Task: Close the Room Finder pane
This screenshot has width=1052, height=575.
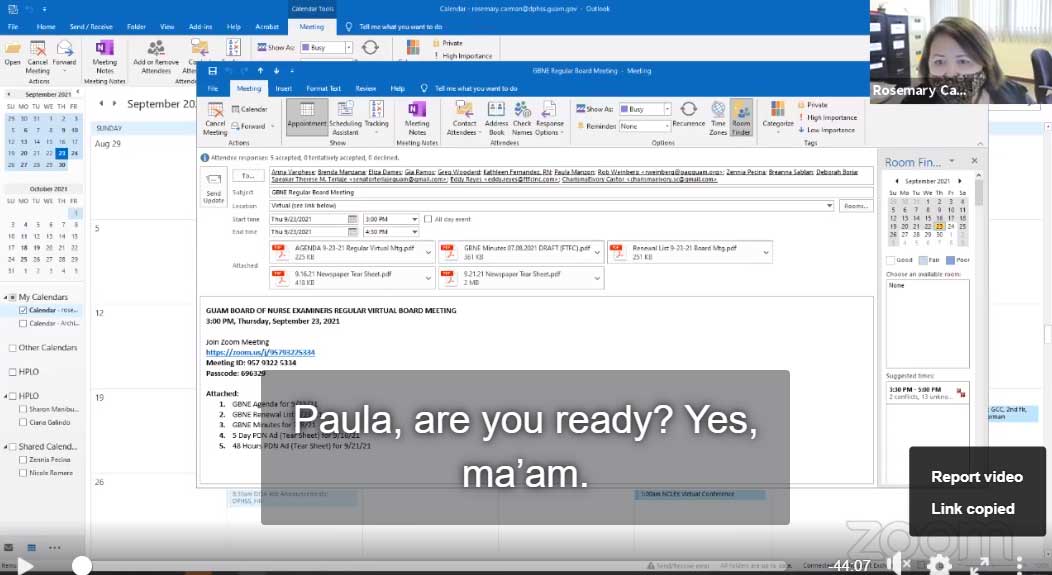Action: click(x=974, y=161)
